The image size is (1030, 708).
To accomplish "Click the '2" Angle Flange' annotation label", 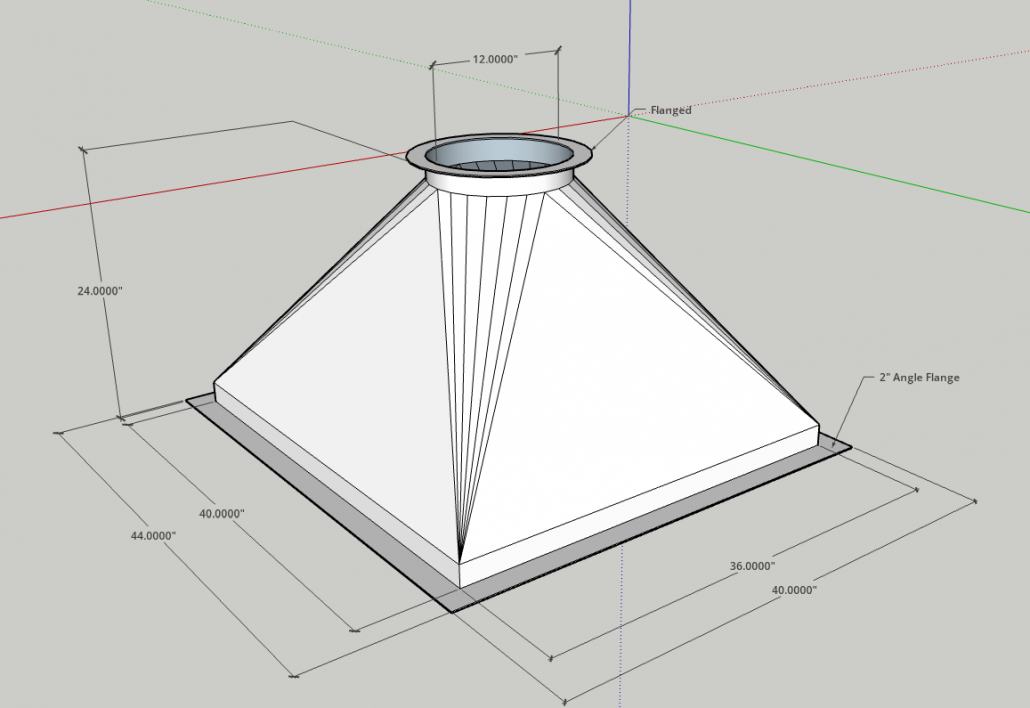I will tap(919, 378).
